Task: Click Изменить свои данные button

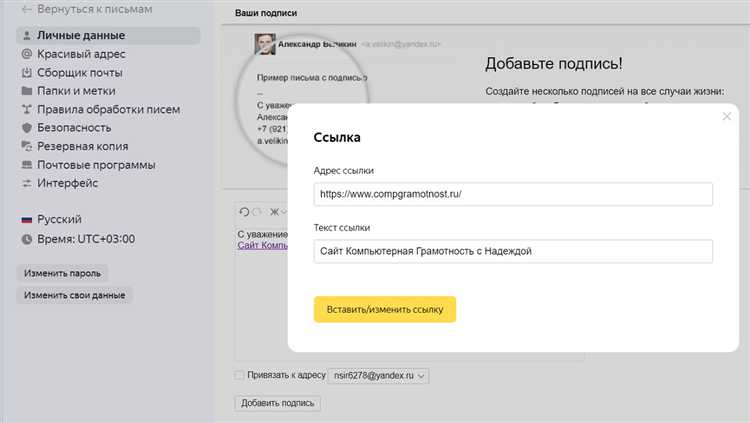Action: click(75, 295)
